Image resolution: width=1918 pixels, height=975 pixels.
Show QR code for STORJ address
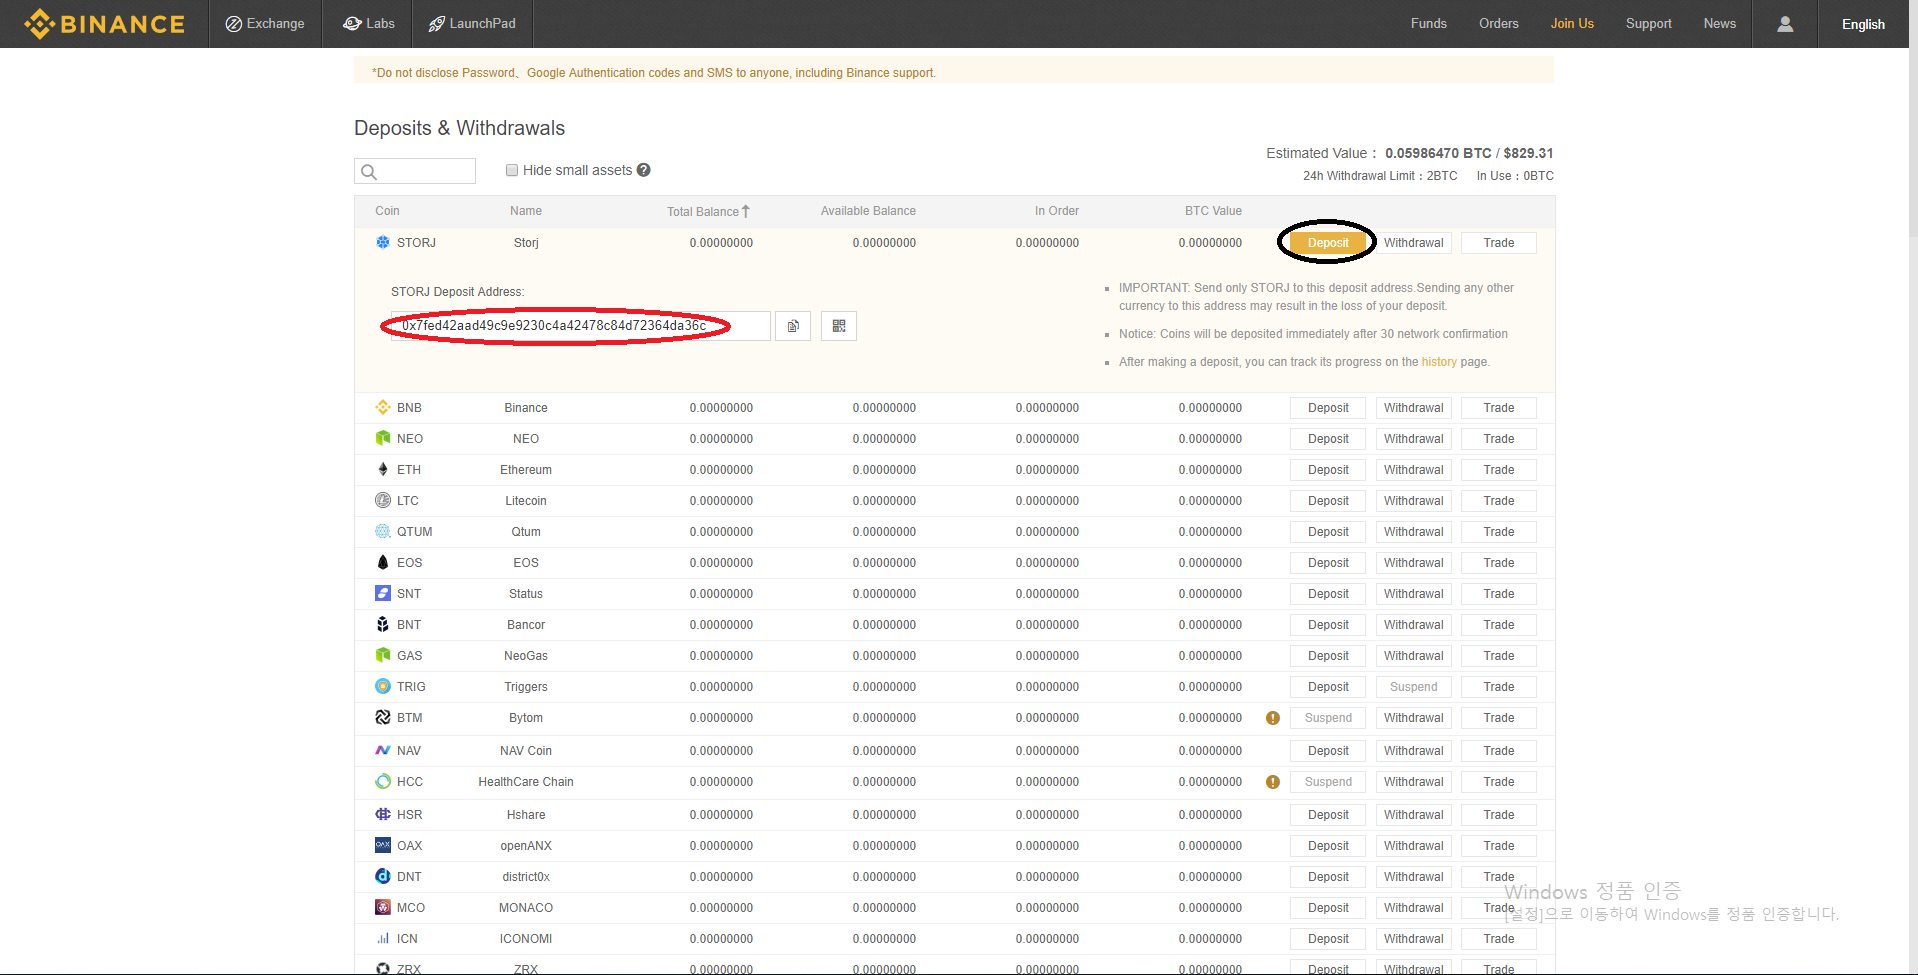[839, 326]
